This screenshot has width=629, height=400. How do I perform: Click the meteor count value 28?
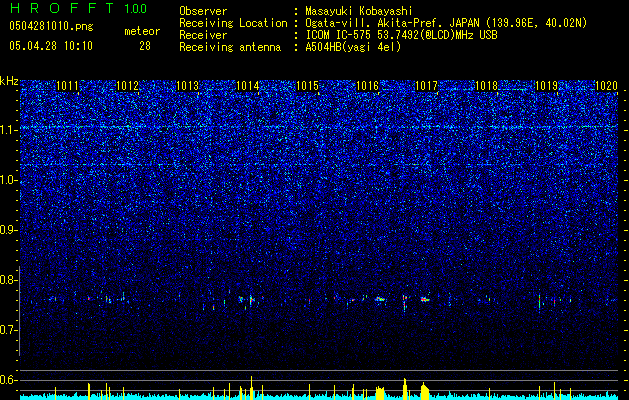click(x=145, y=46)
